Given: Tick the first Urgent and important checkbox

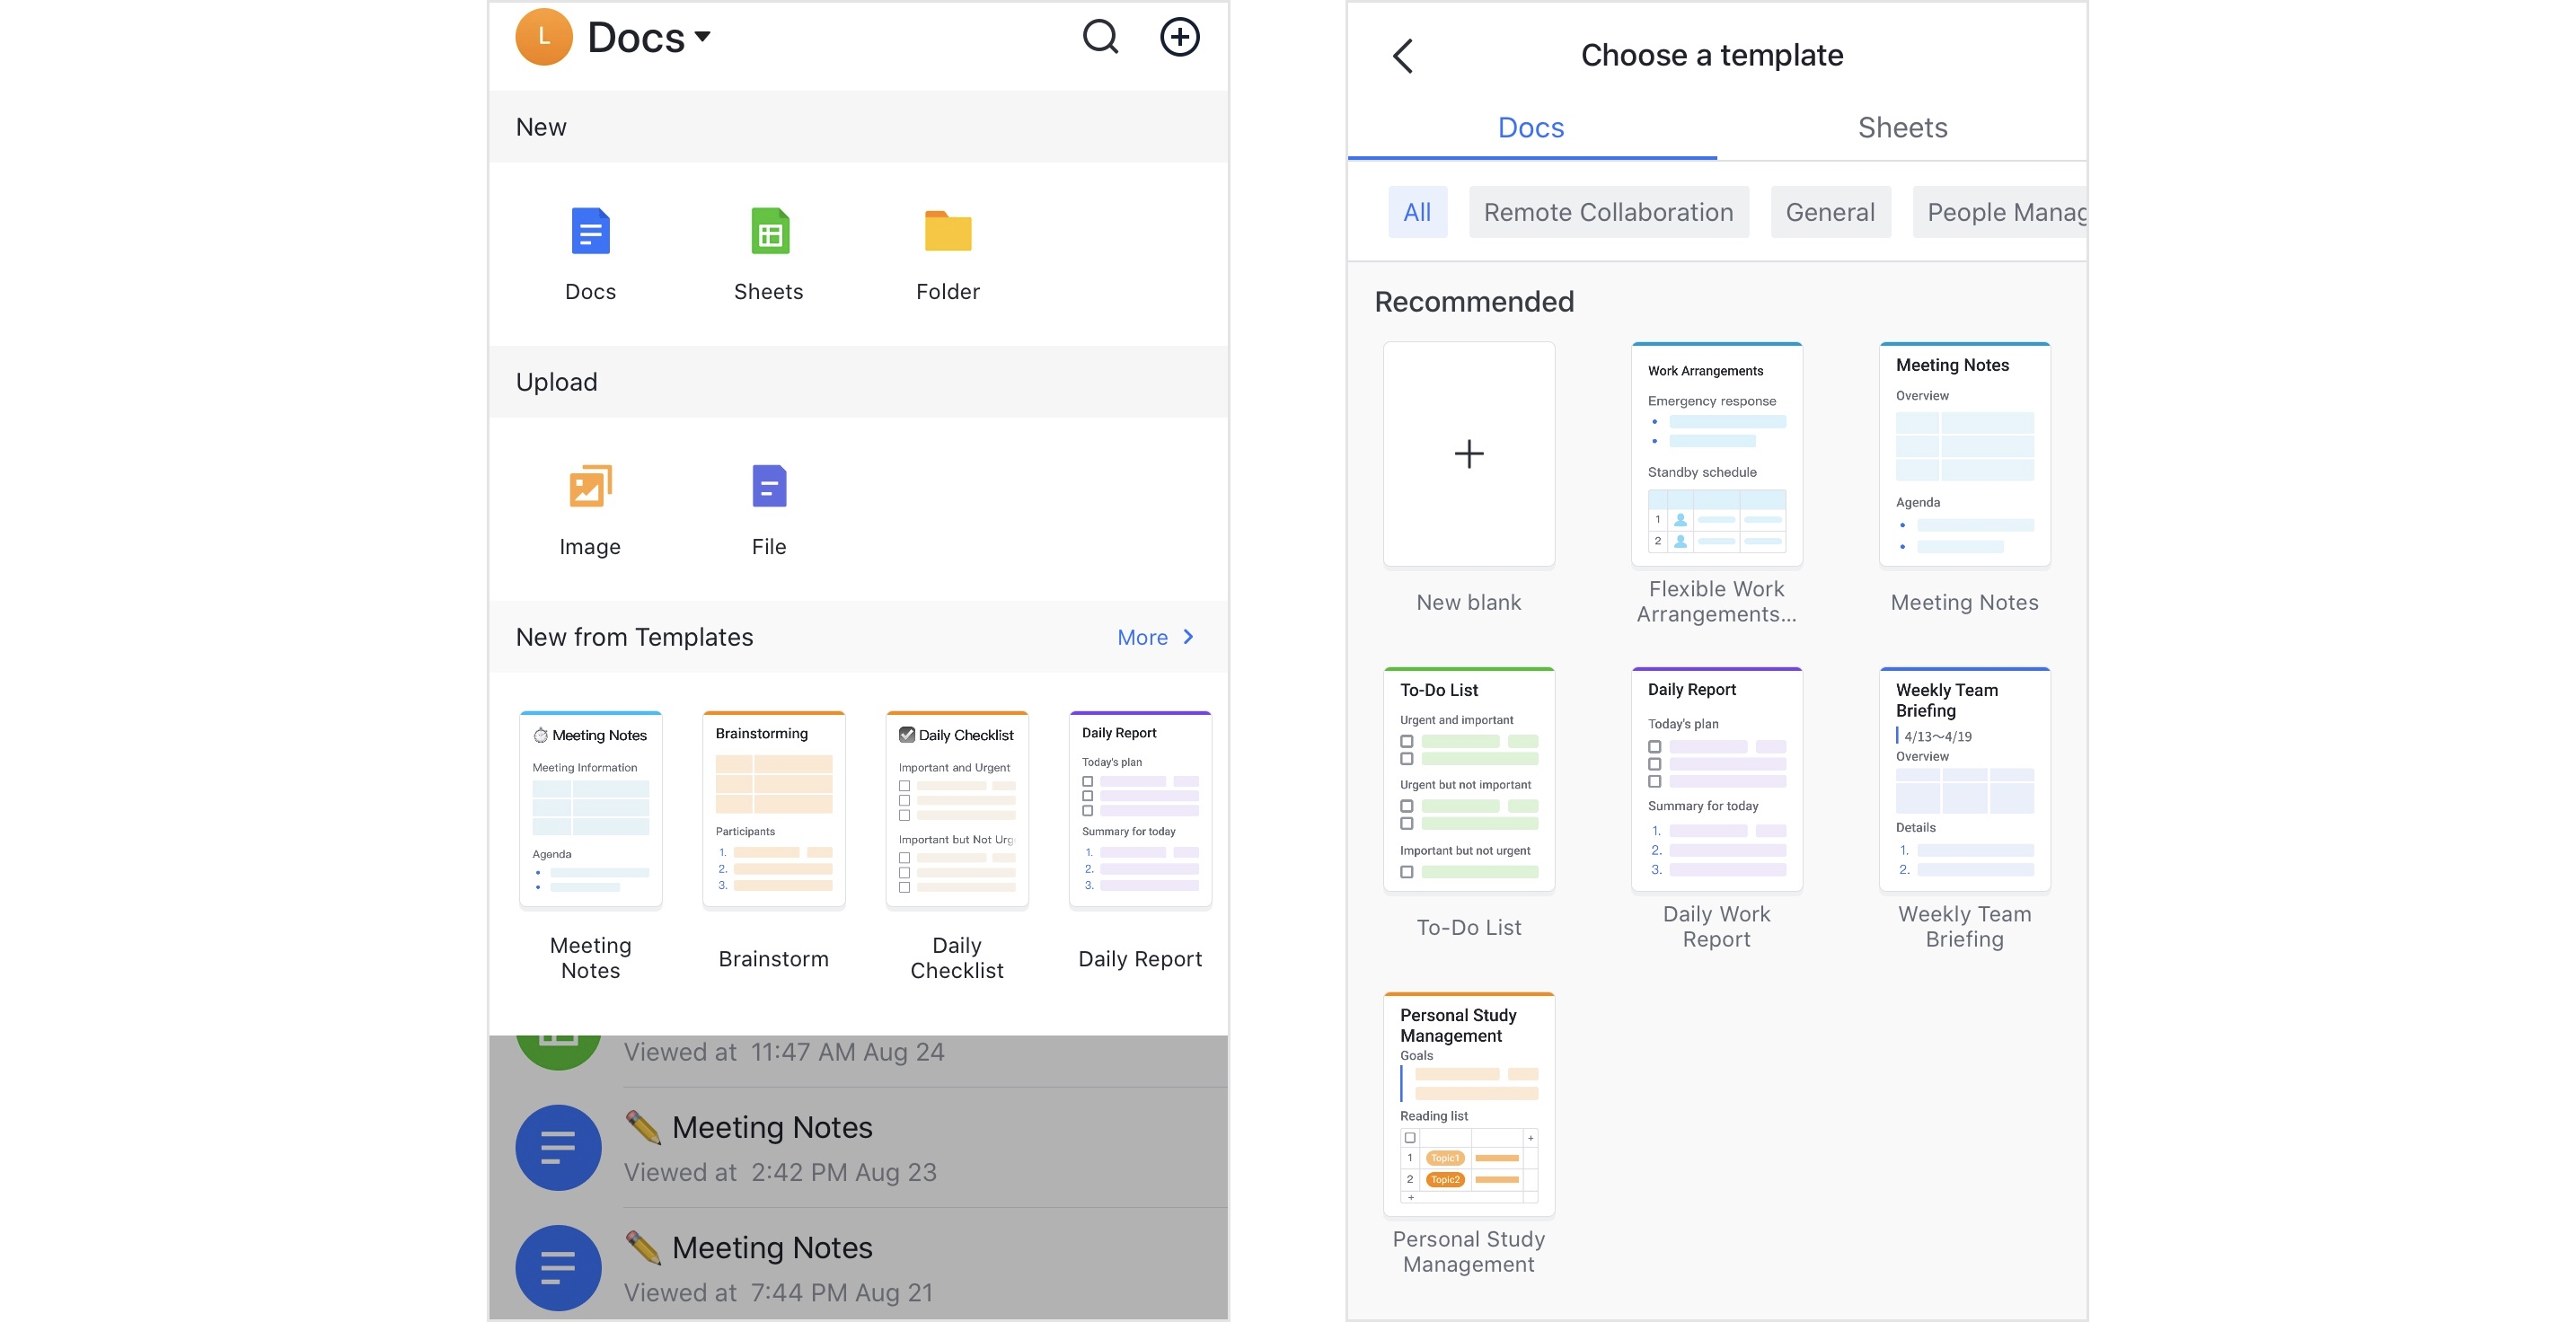Looking at the screenshot, I should pyautogui.click(x=1407, y=742).
